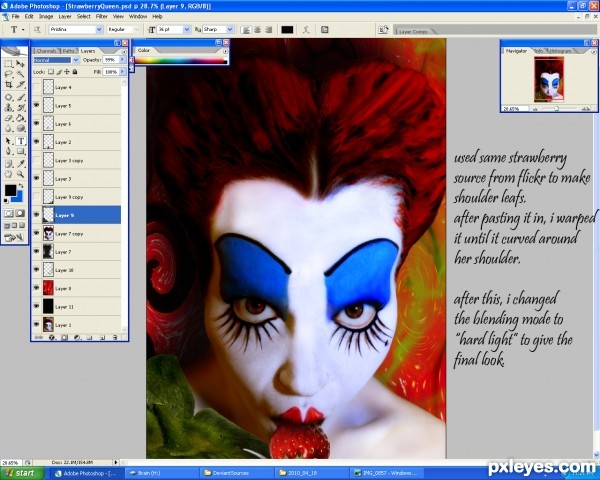Select the Brush tool
Image resolution: width=600 pixels, height=480 pixels.
pyautogui.click(x=20, y=97)
